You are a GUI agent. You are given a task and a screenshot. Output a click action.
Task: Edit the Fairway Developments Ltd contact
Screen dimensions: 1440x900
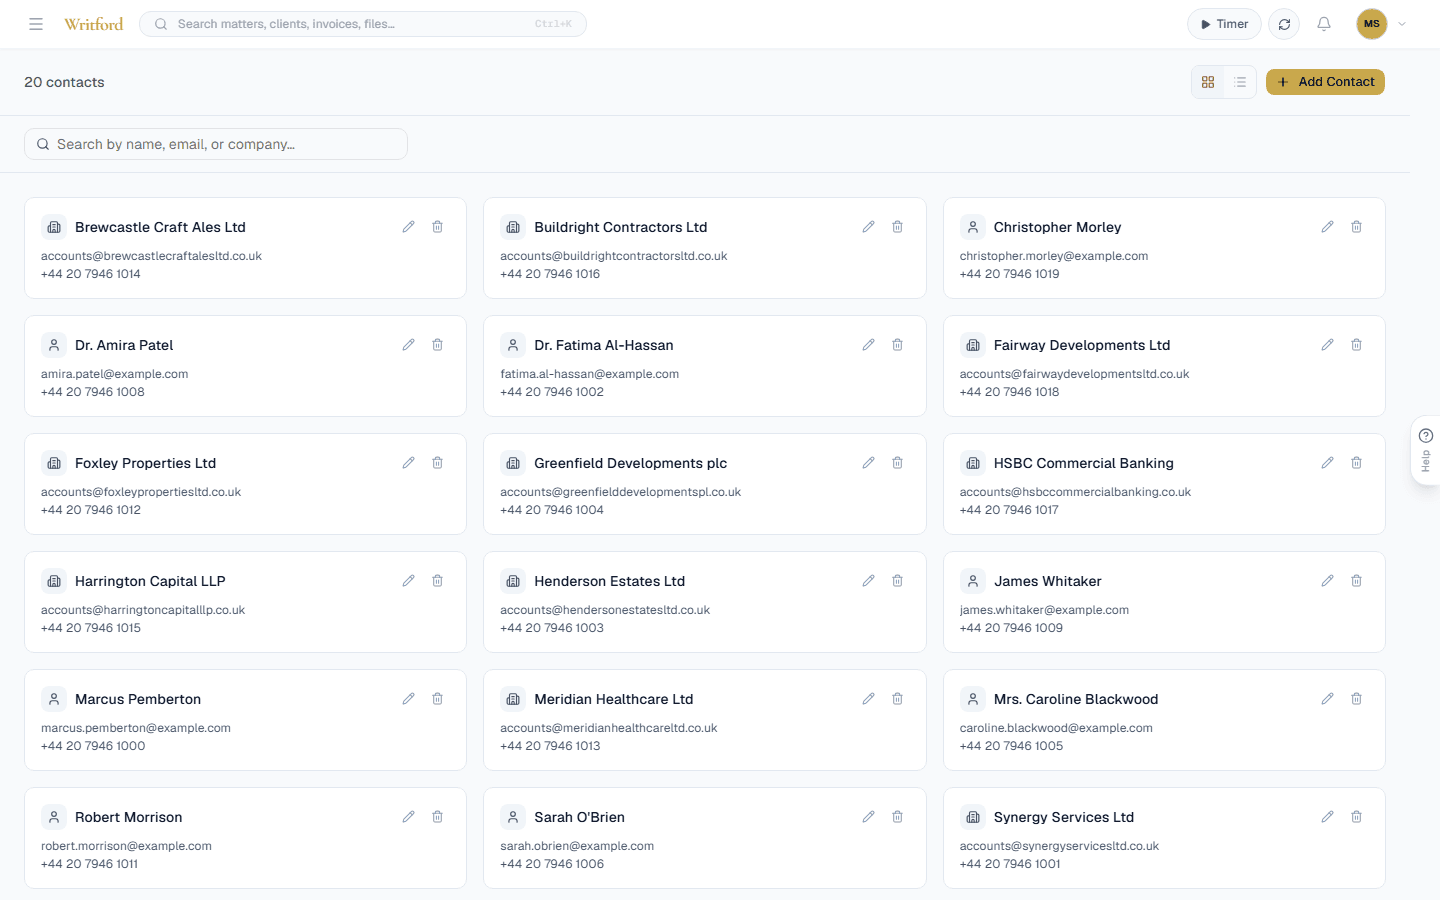point(1328,345)
